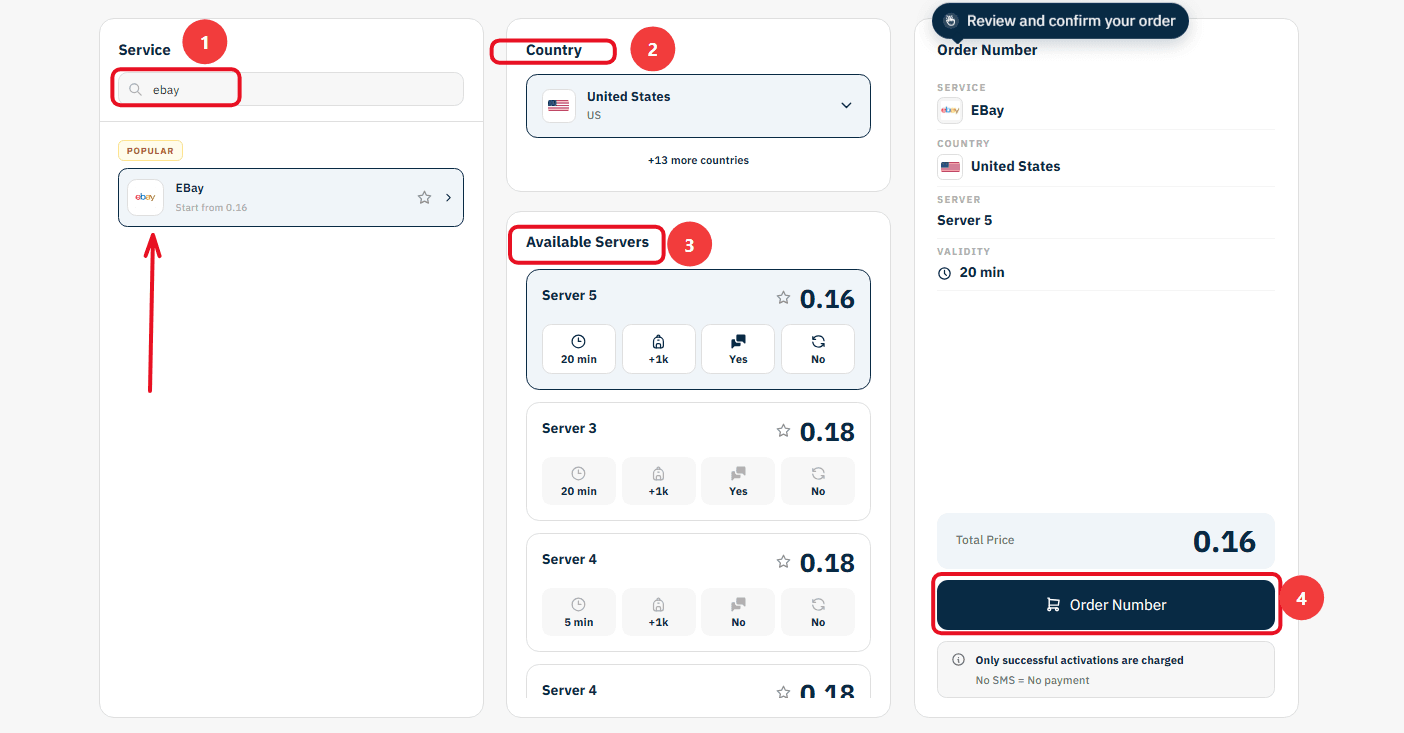Select the Server 4 card with 5 min validity
Image resolution: width=1404 pixels, height=733 pixels.
[x=698, y=593]
